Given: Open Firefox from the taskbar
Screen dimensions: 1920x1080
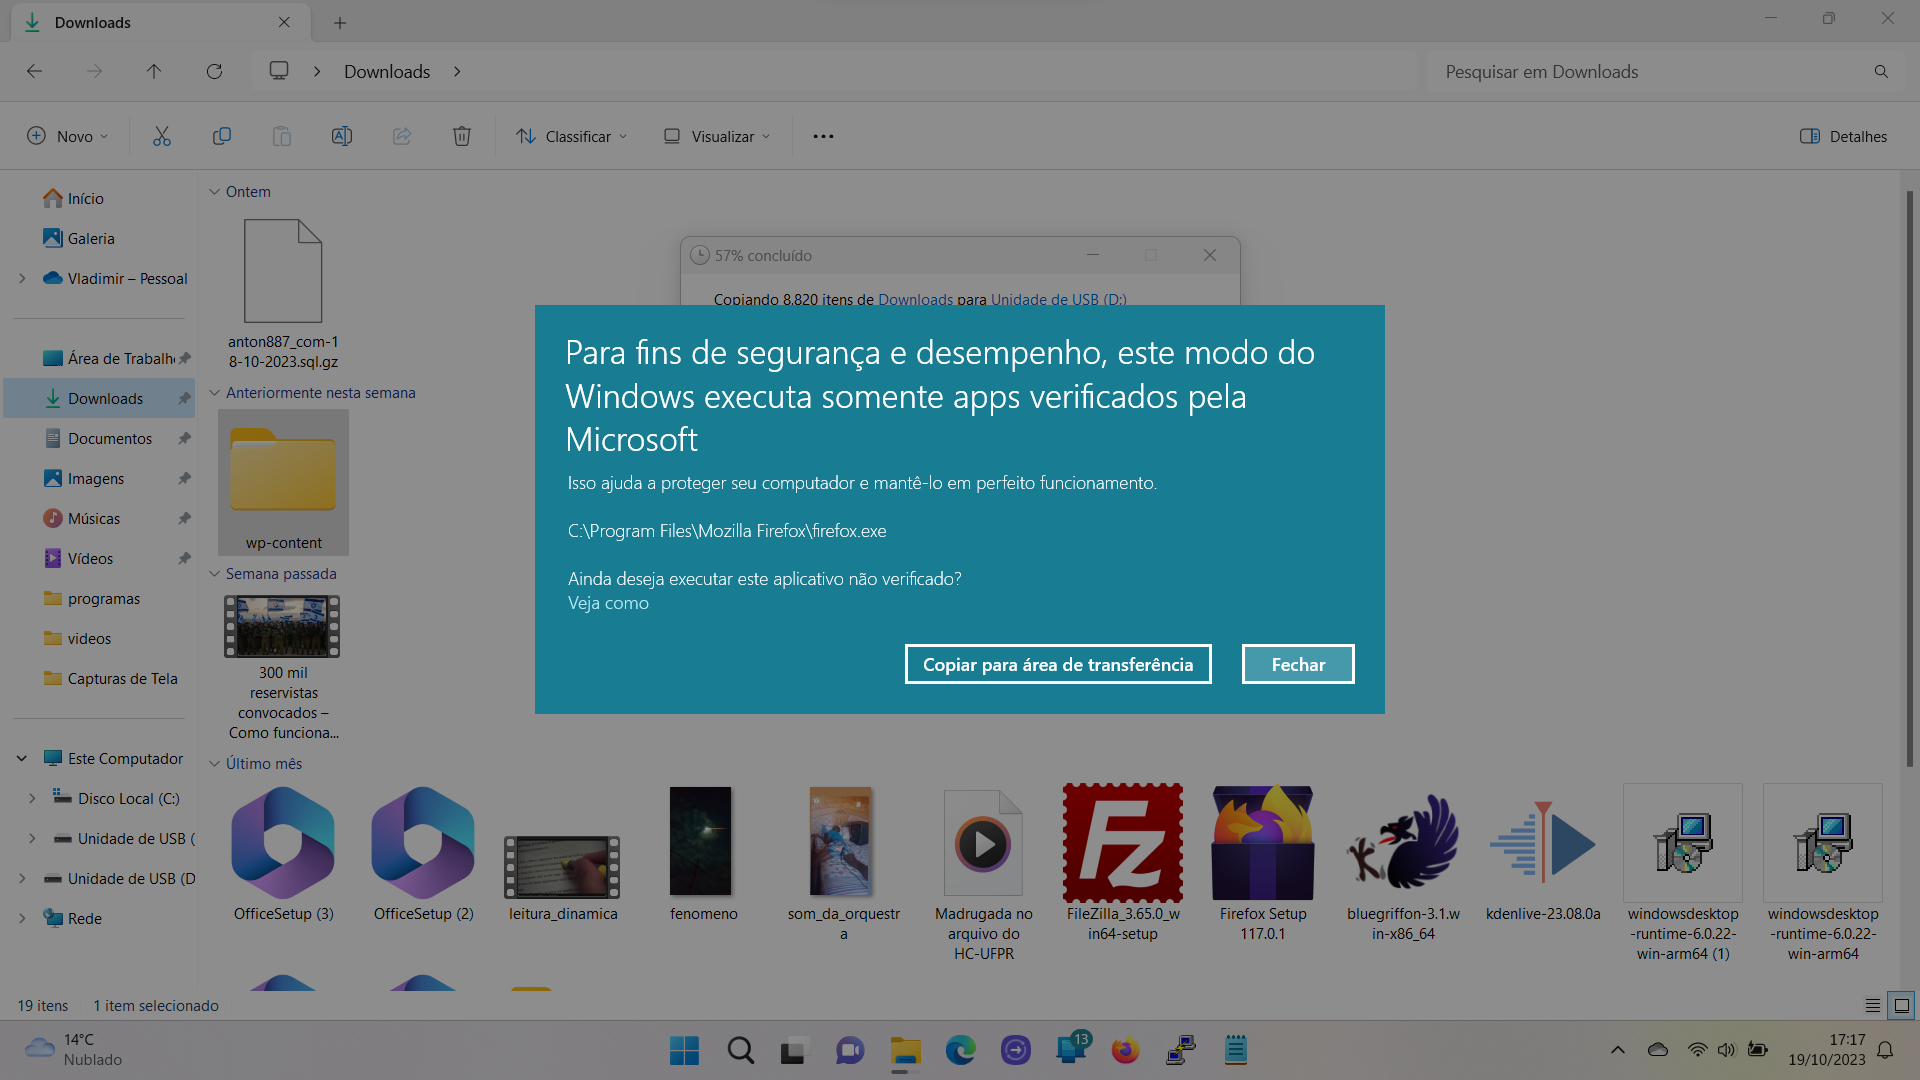Looking at the screenshot, I should click(x=1125, y=1050).
